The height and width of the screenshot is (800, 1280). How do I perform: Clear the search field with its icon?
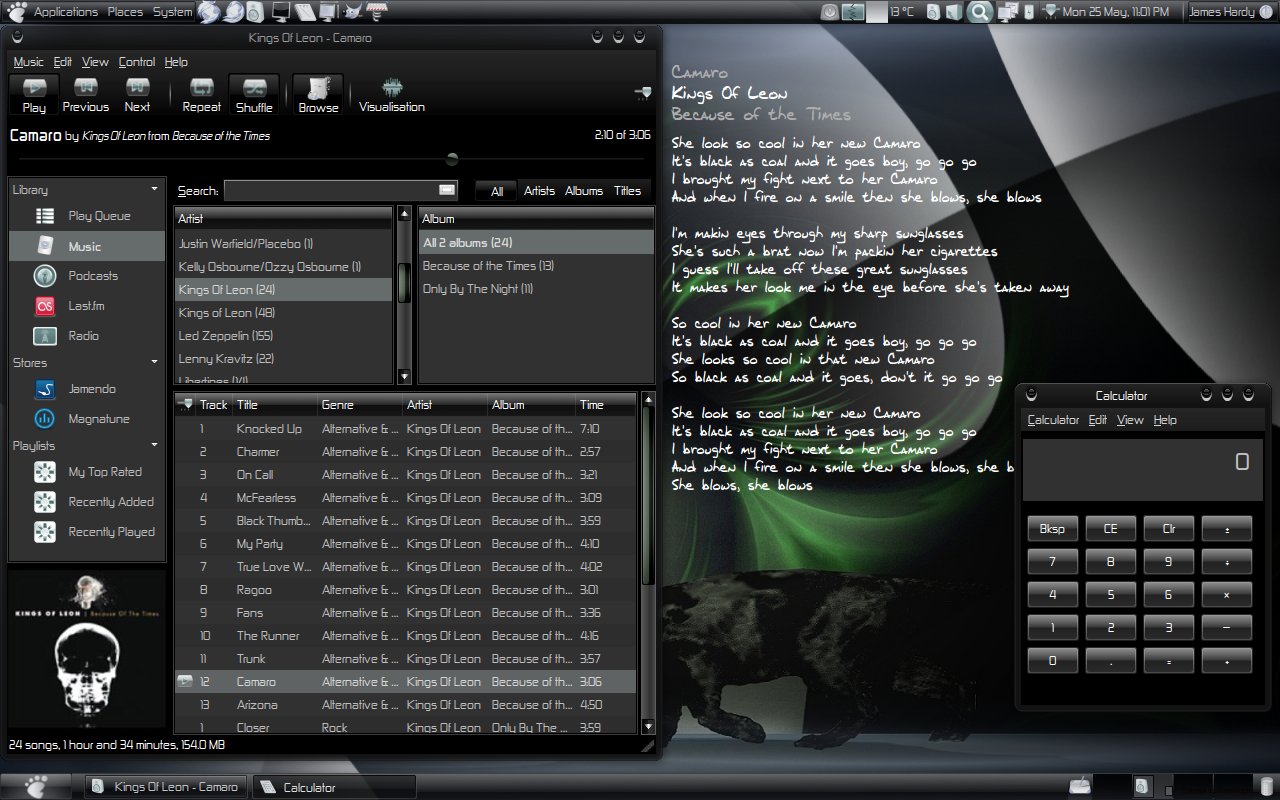[x=447, y=190]
